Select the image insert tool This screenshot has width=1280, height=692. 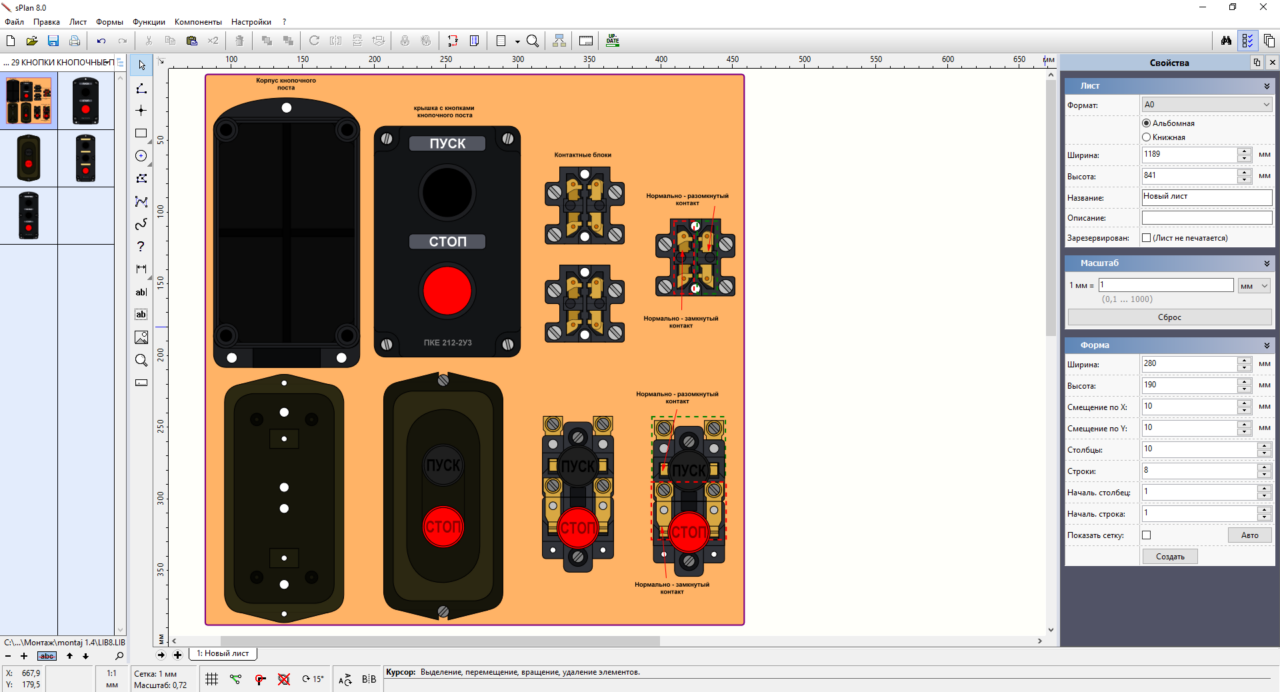point(141,337)
